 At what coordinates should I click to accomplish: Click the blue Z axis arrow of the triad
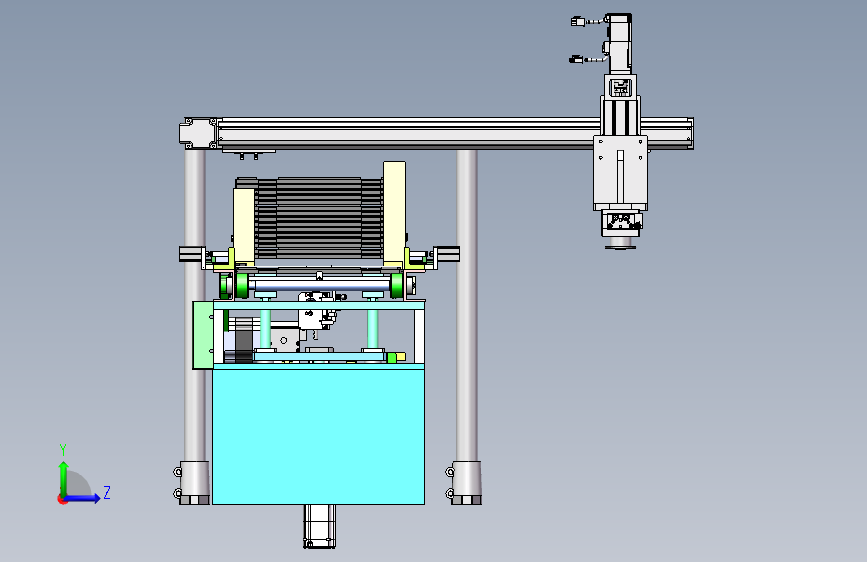point(83,498)
